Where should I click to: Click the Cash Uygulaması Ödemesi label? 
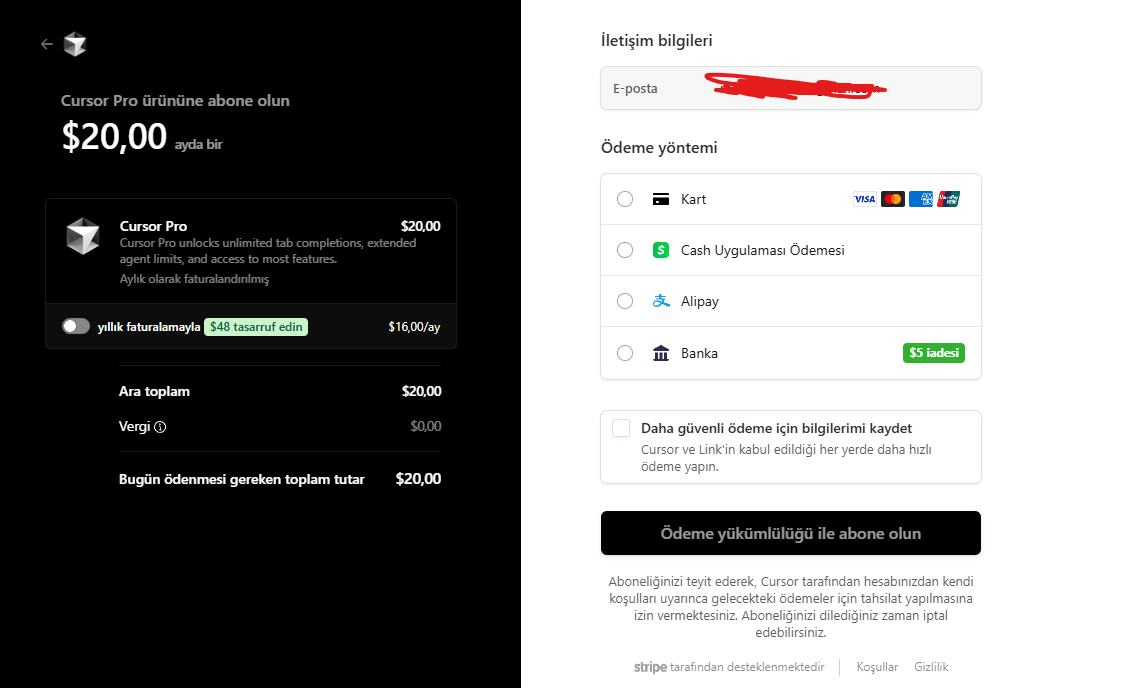pyautogui.click(x=763, y=250)
